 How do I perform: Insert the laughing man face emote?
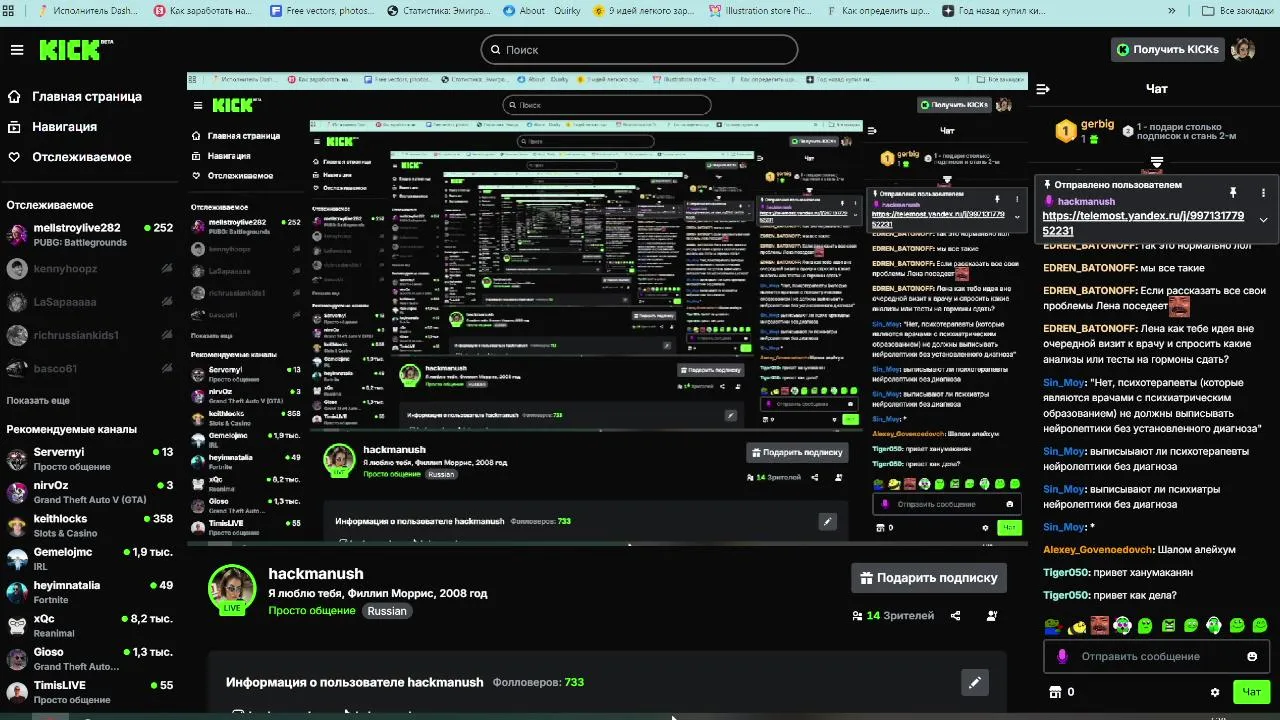pyautogui.click(x=1100, y=626)
